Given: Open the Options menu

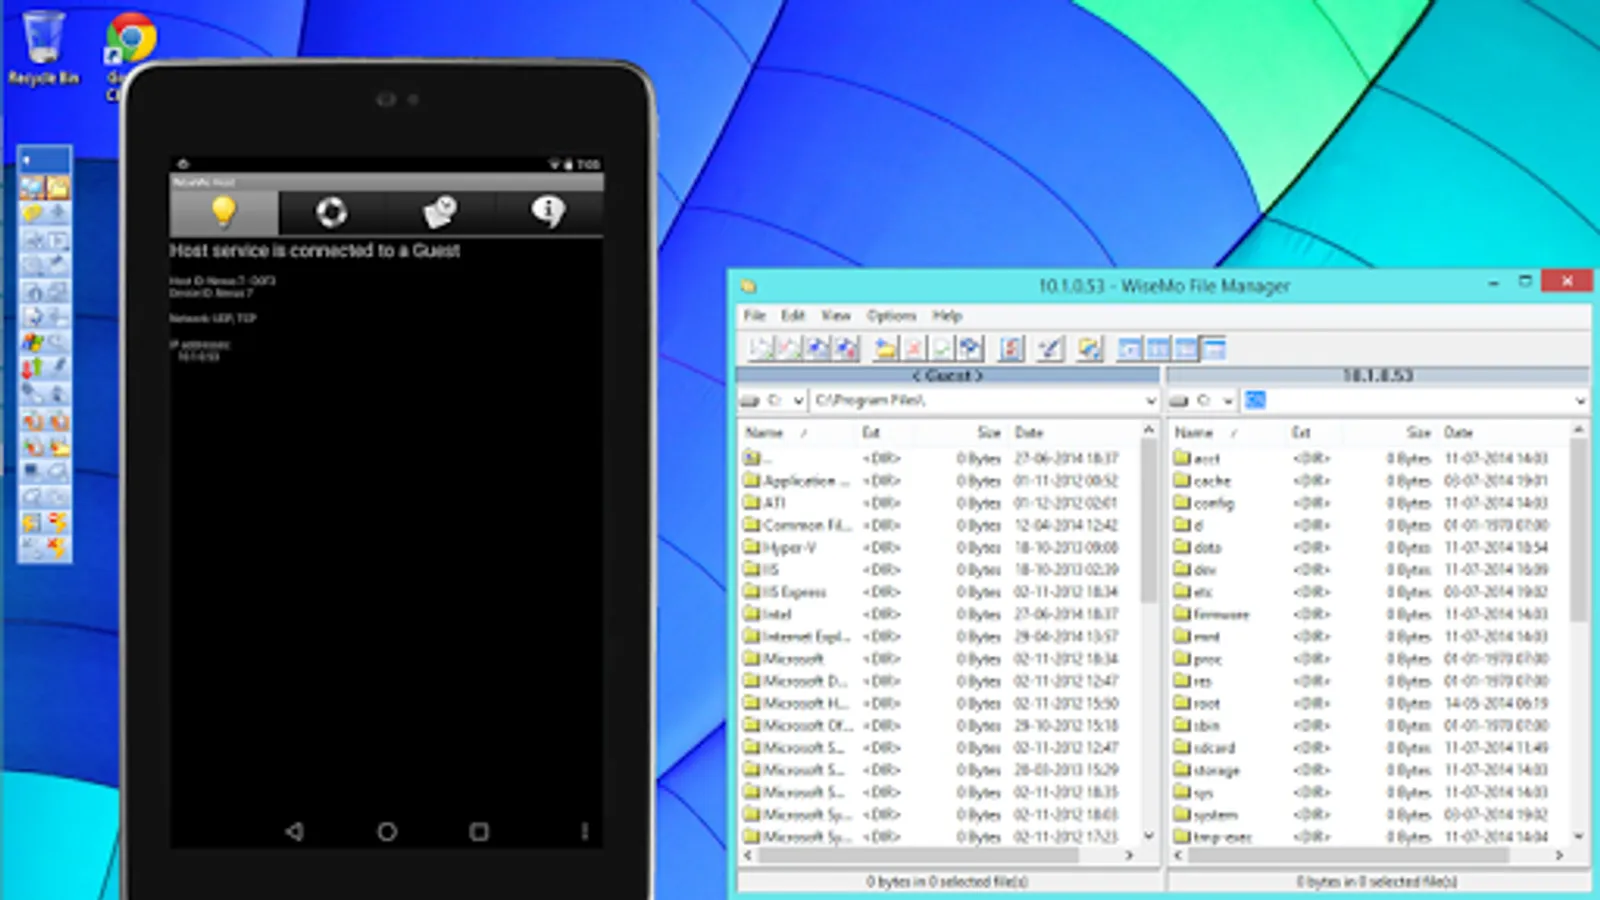Looking at the screenshot, I should [891, 316].
